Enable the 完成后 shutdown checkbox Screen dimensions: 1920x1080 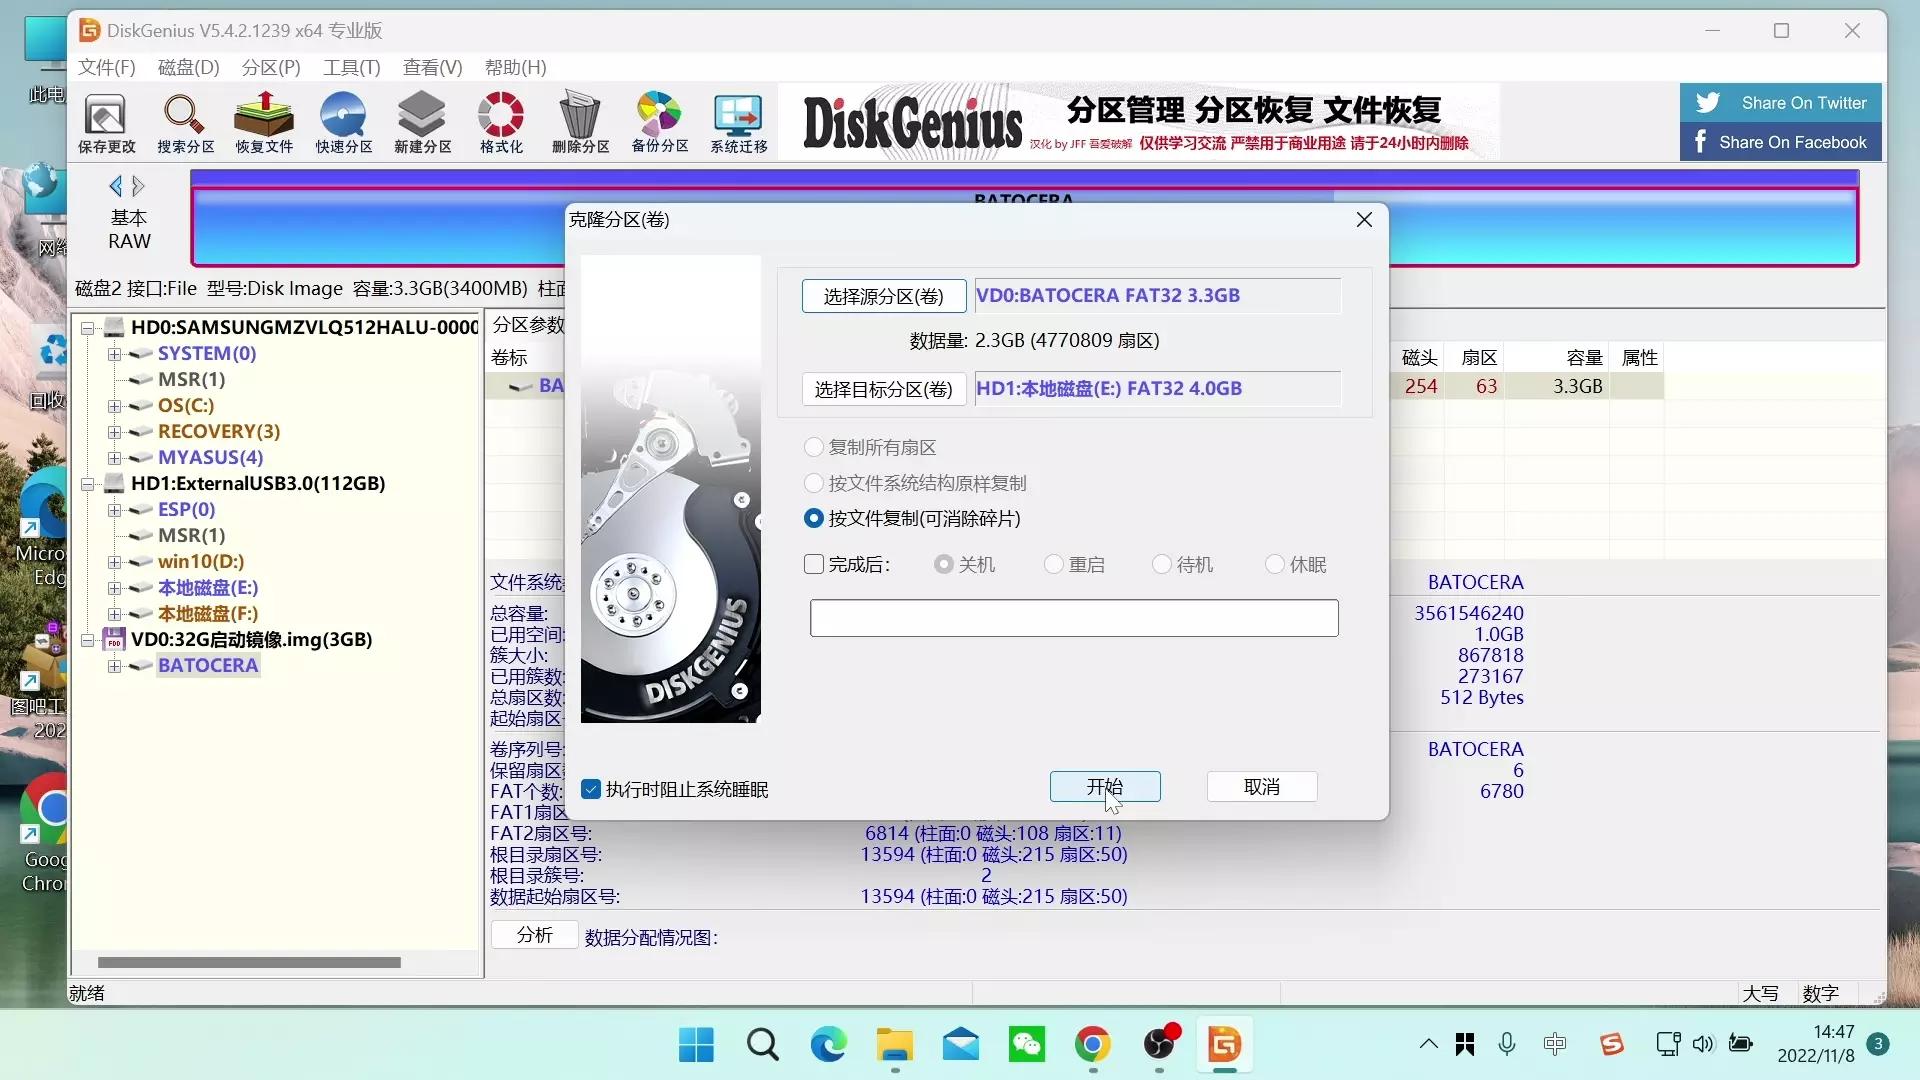812,564
